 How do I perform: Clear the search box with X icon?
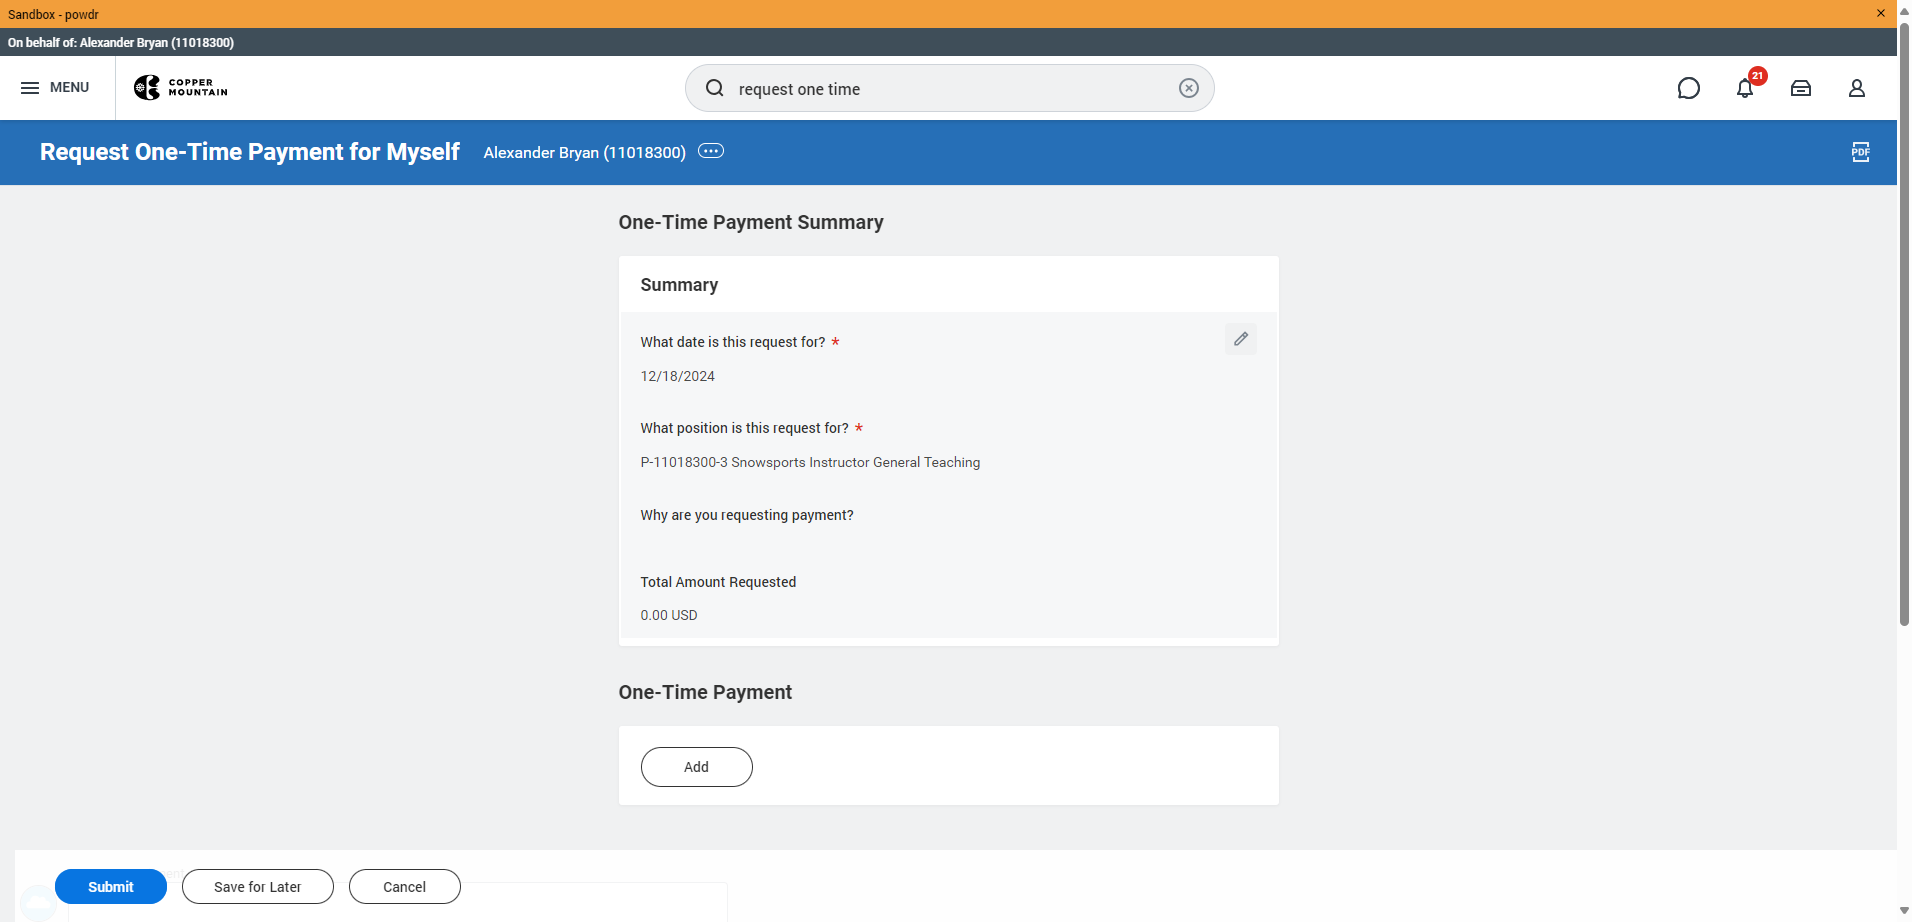1188,88
